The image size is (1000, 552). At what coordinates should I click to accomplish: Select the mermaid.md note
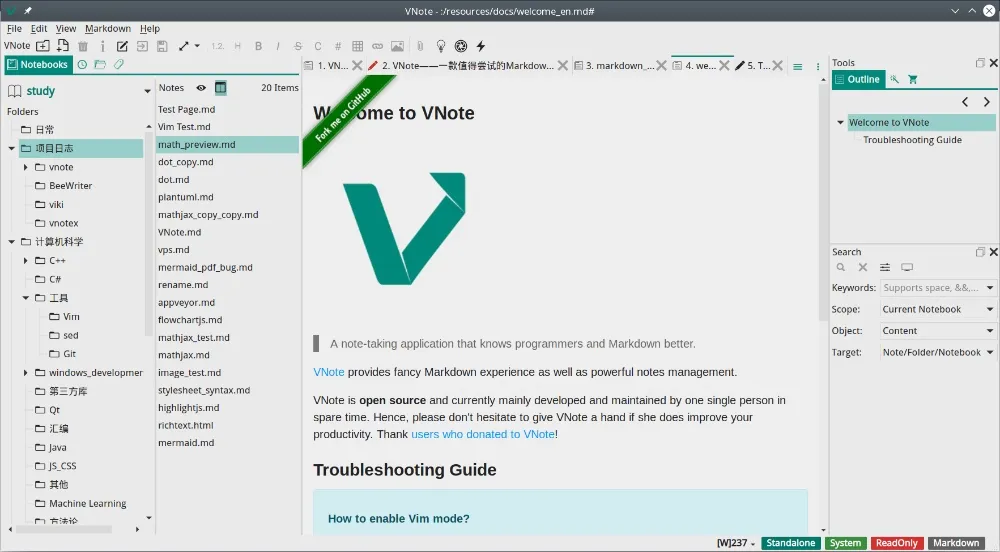point(186,443)
